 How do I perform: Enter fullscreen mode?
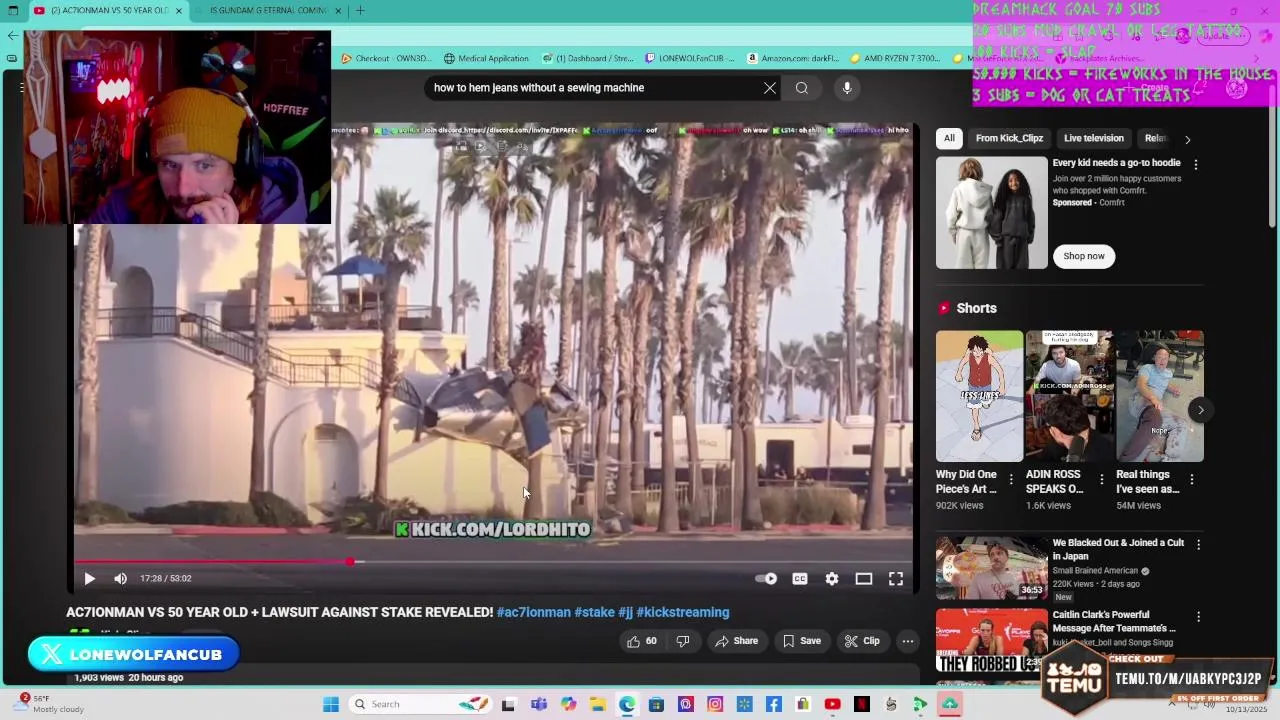pyautogui.click(x=896, y=578)
